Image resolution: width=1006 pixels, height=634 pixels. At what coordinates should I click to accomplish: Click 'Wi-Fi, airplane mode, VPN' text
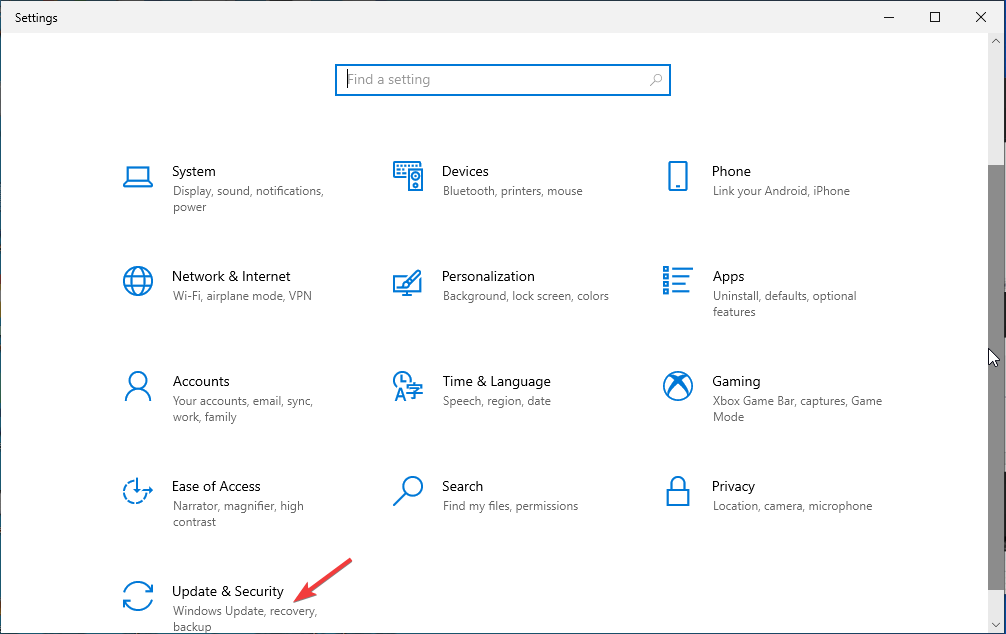pyautogui.click(x=242, y=296)
